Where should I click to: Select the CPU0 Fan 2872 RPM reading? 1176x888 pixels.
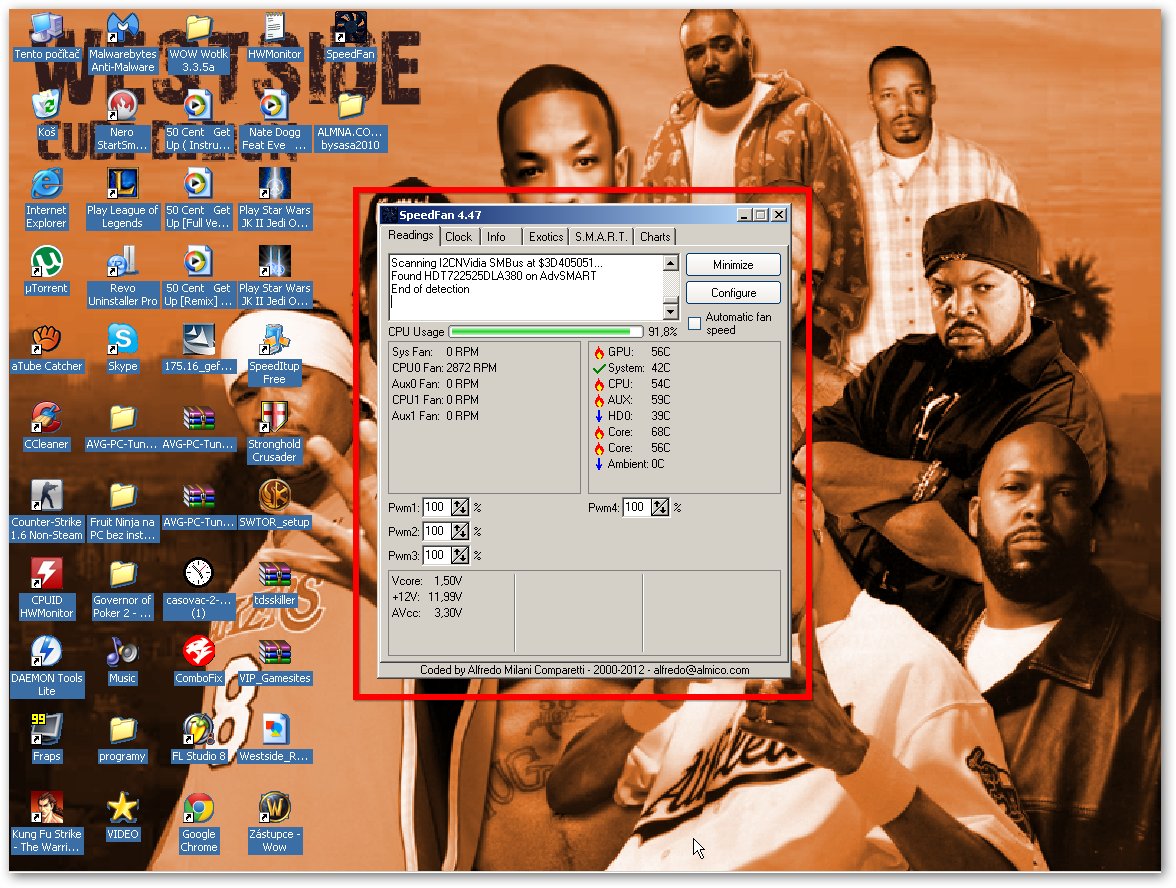tap(444, 368)
